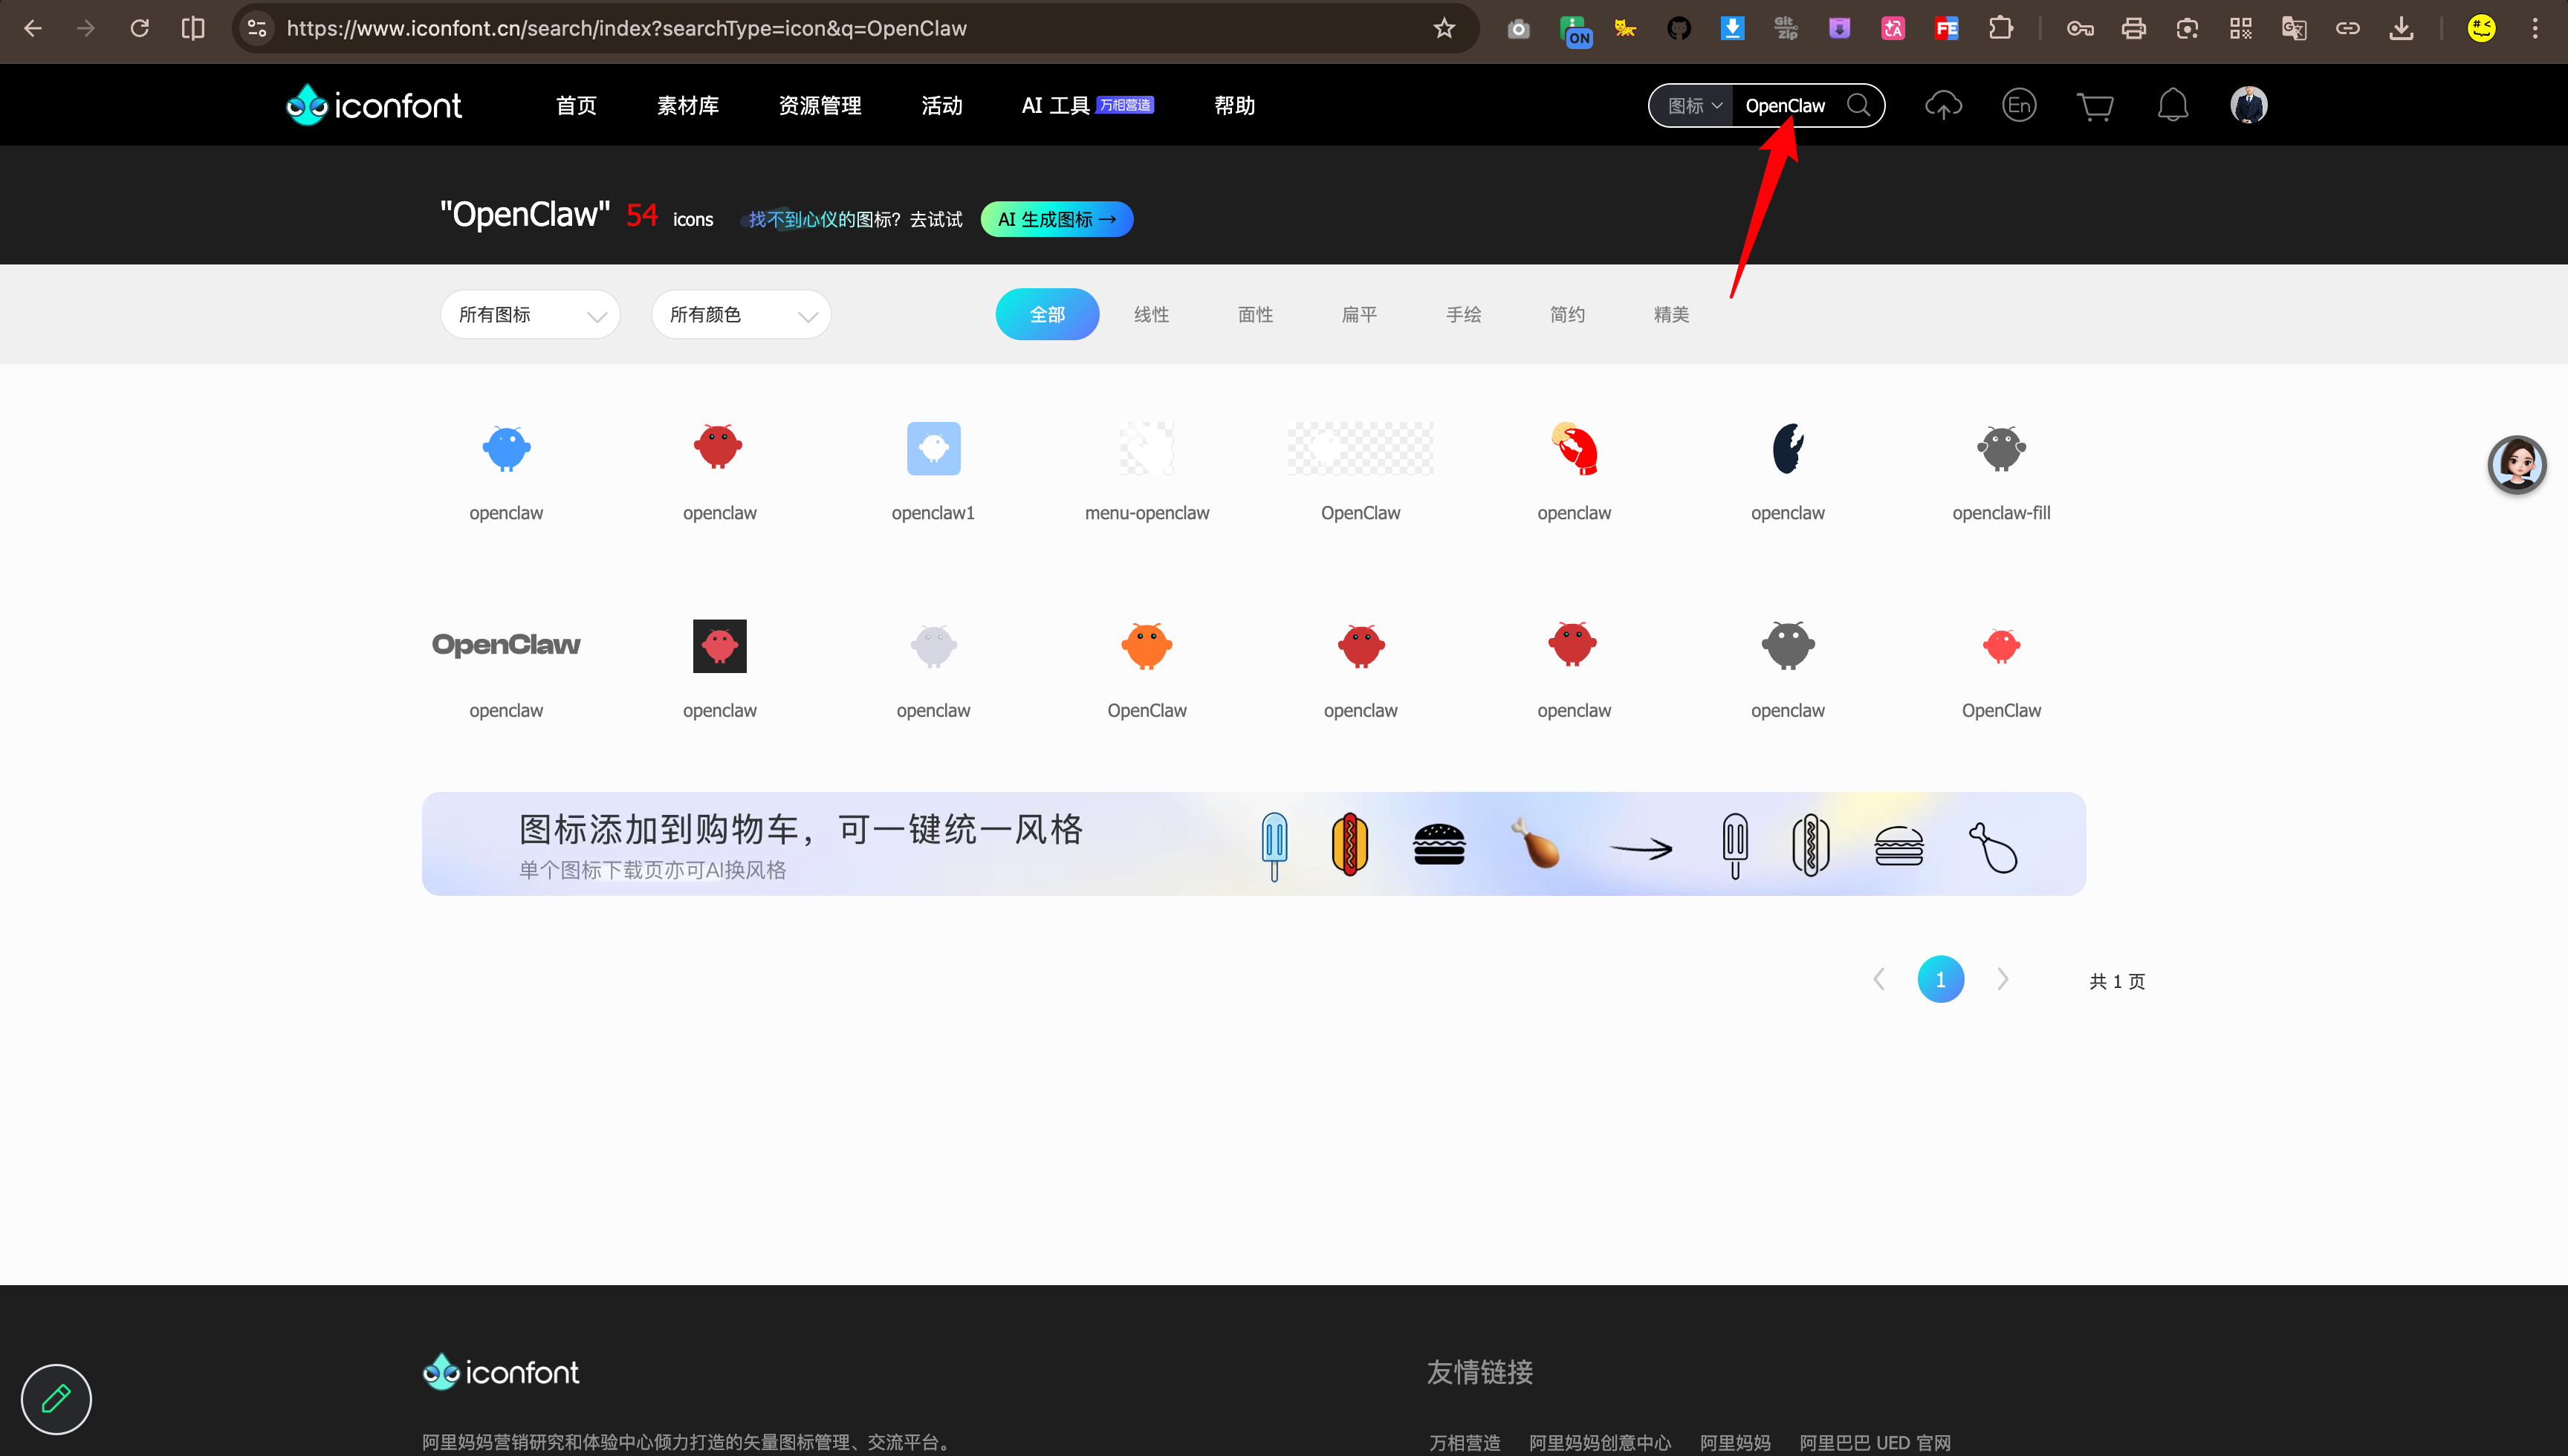
Task: Open the password key icon in the toolbar
Action: tap(2080, 28)
